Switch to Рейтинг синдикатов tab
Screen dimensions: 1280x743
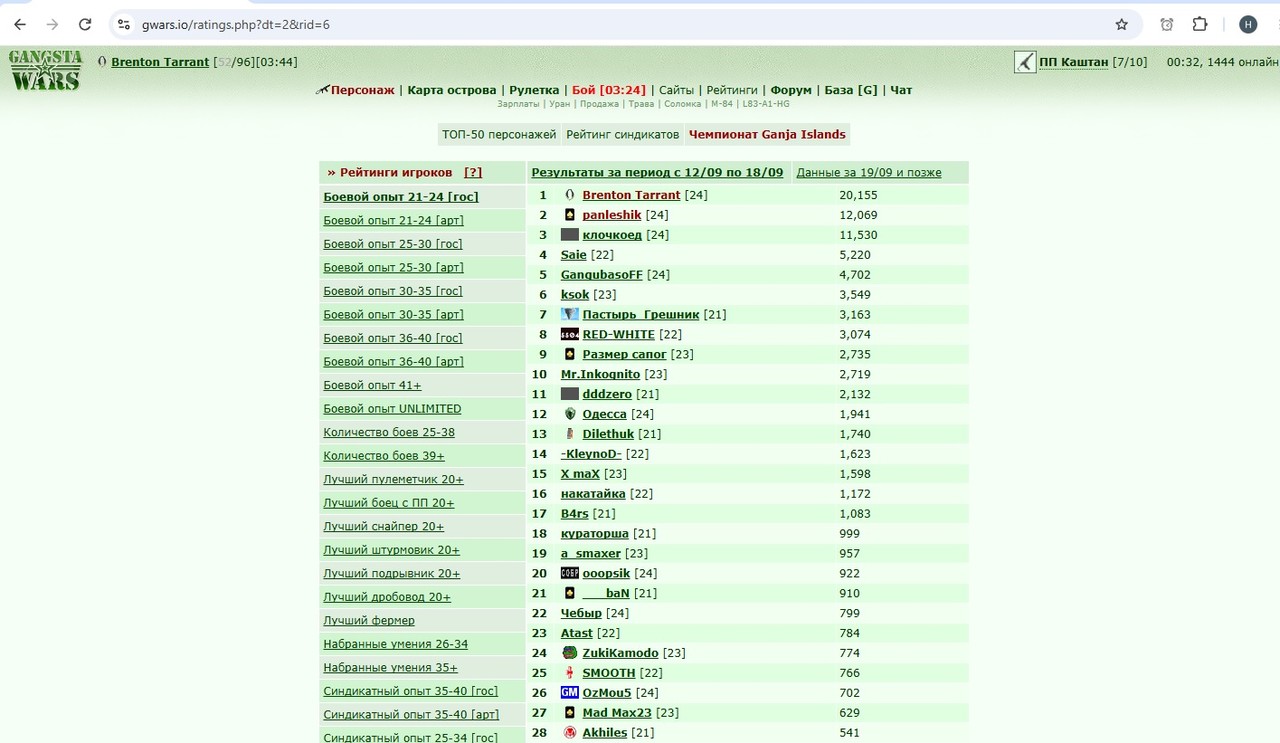623,134
